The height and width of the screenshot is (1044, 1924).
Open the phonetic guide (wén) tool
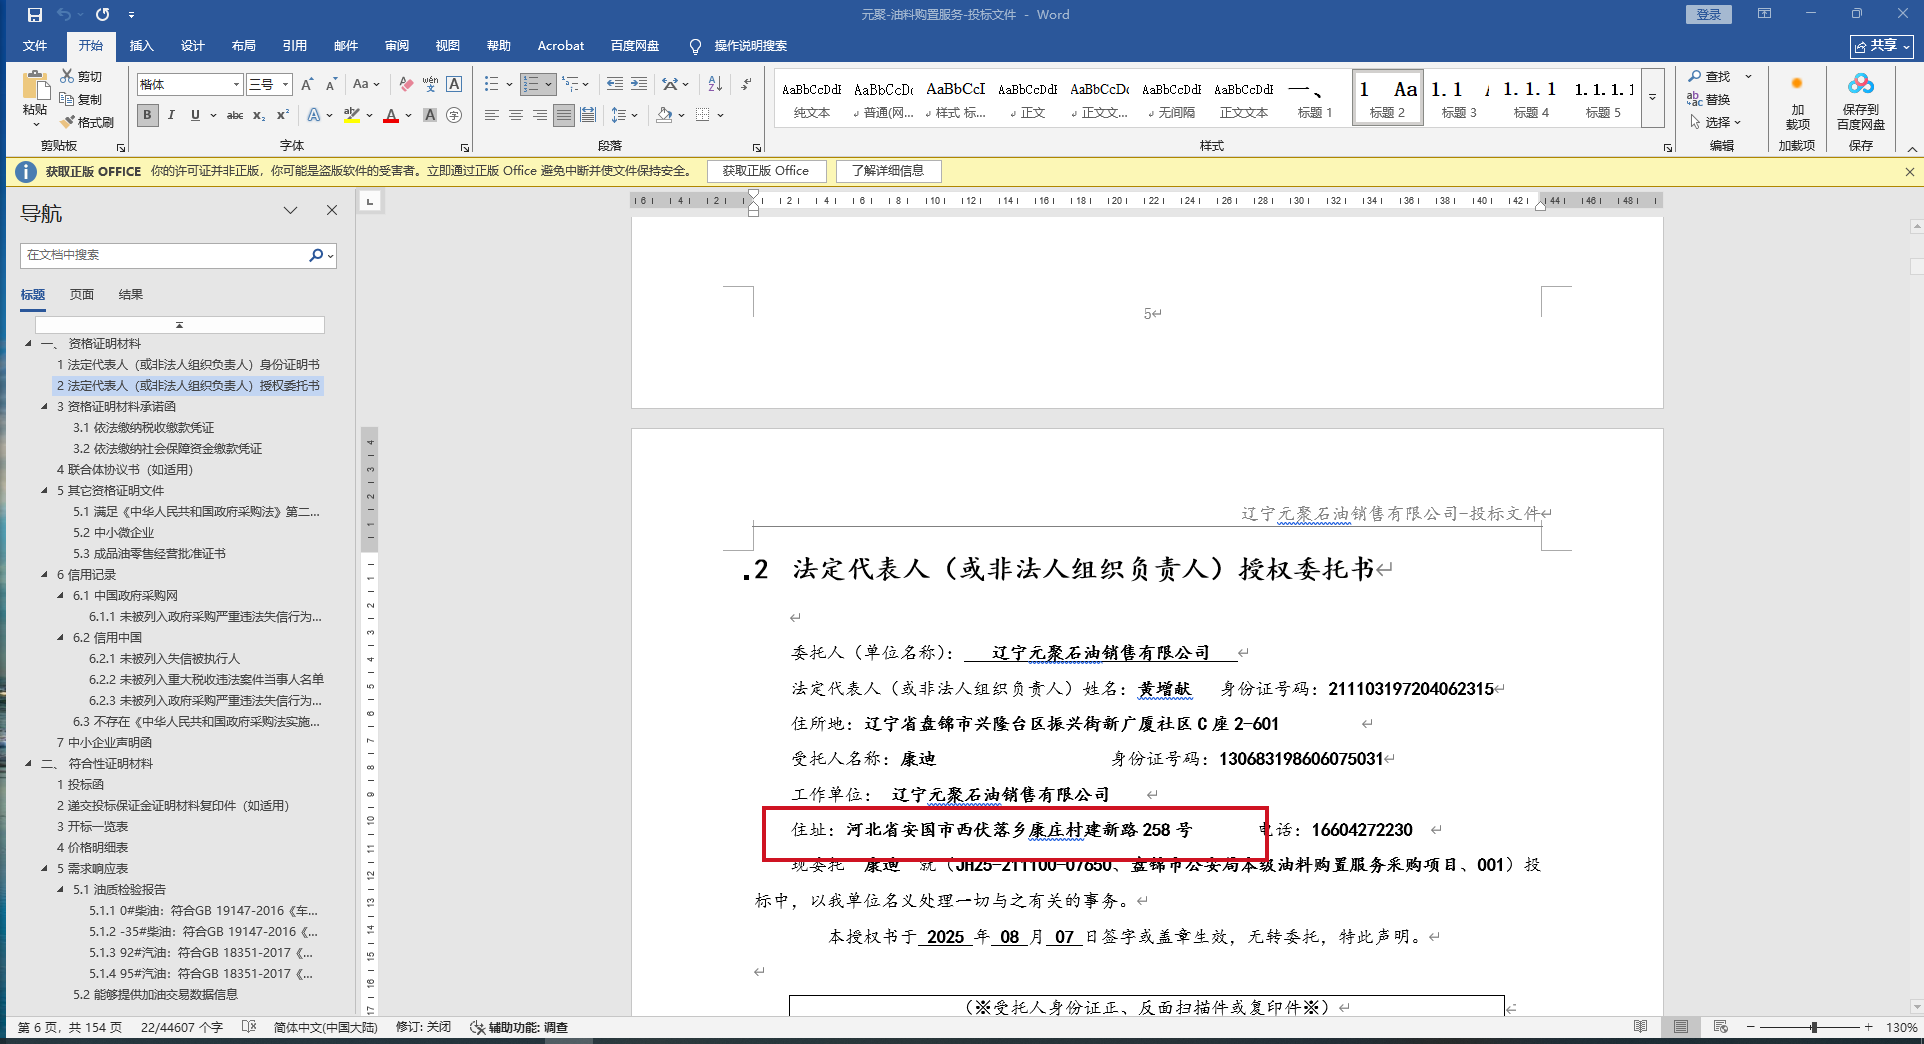[430, 84]
